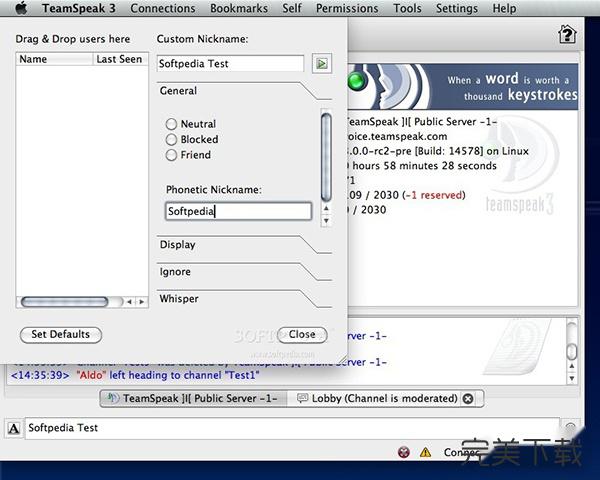Image resolution: width=600 pixels, height=480 pixels.
Task: Click the contacts list scroll left arrow
Action: [129, 302]
